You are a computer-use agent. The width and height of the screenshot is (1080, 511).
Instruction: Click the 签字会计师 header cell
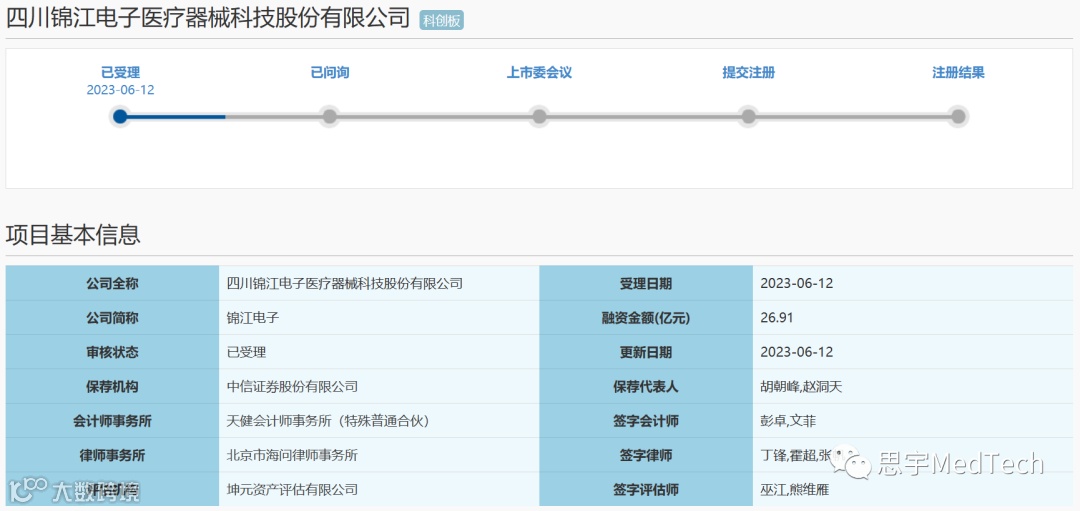646,421
